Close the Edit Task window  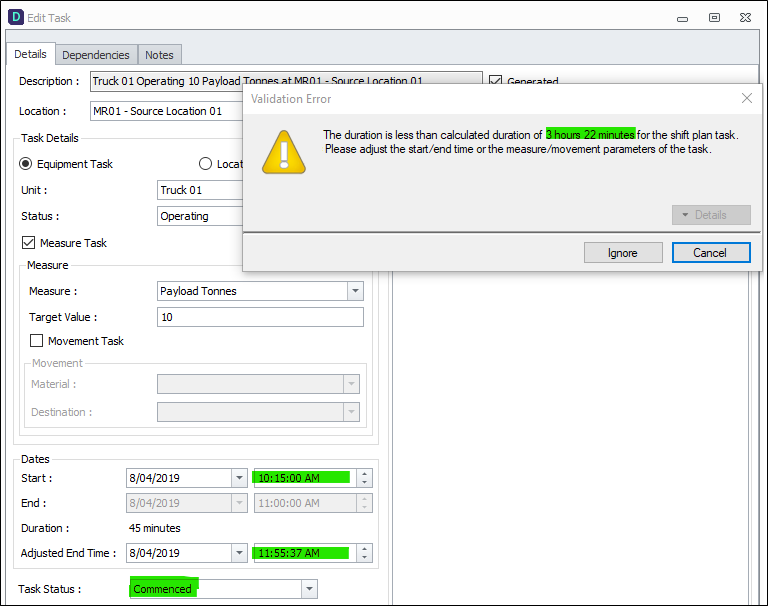[745, 18]
